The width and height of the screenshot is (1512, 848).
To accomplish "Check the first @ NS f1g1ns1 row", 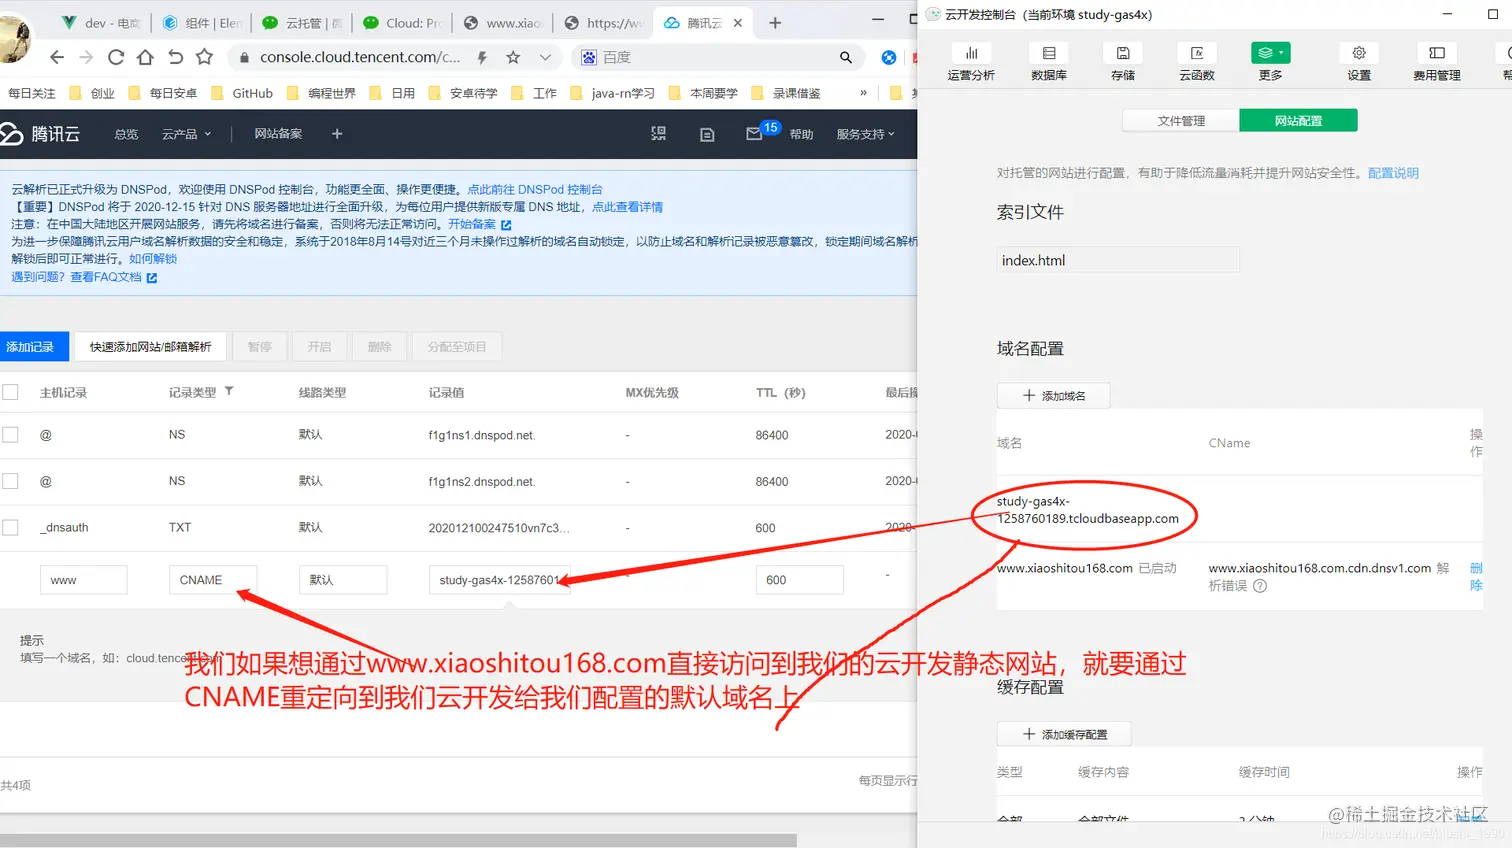I will point(10,435).
